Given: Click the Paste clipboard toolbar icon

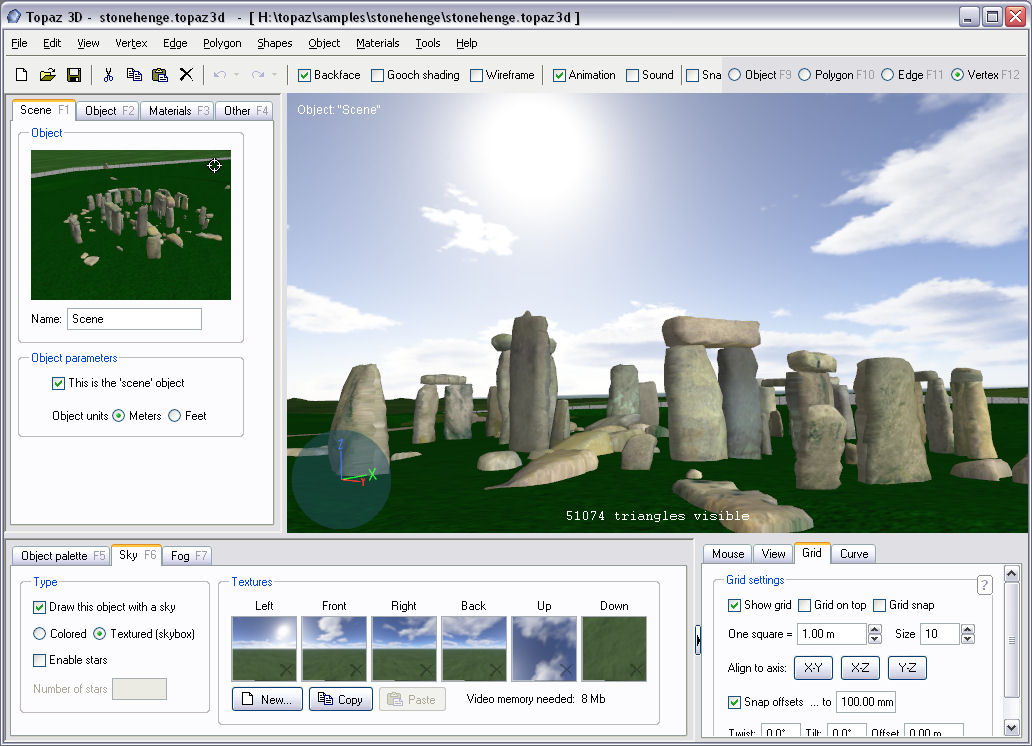Looking at the screenshot, I should [160, 75].
